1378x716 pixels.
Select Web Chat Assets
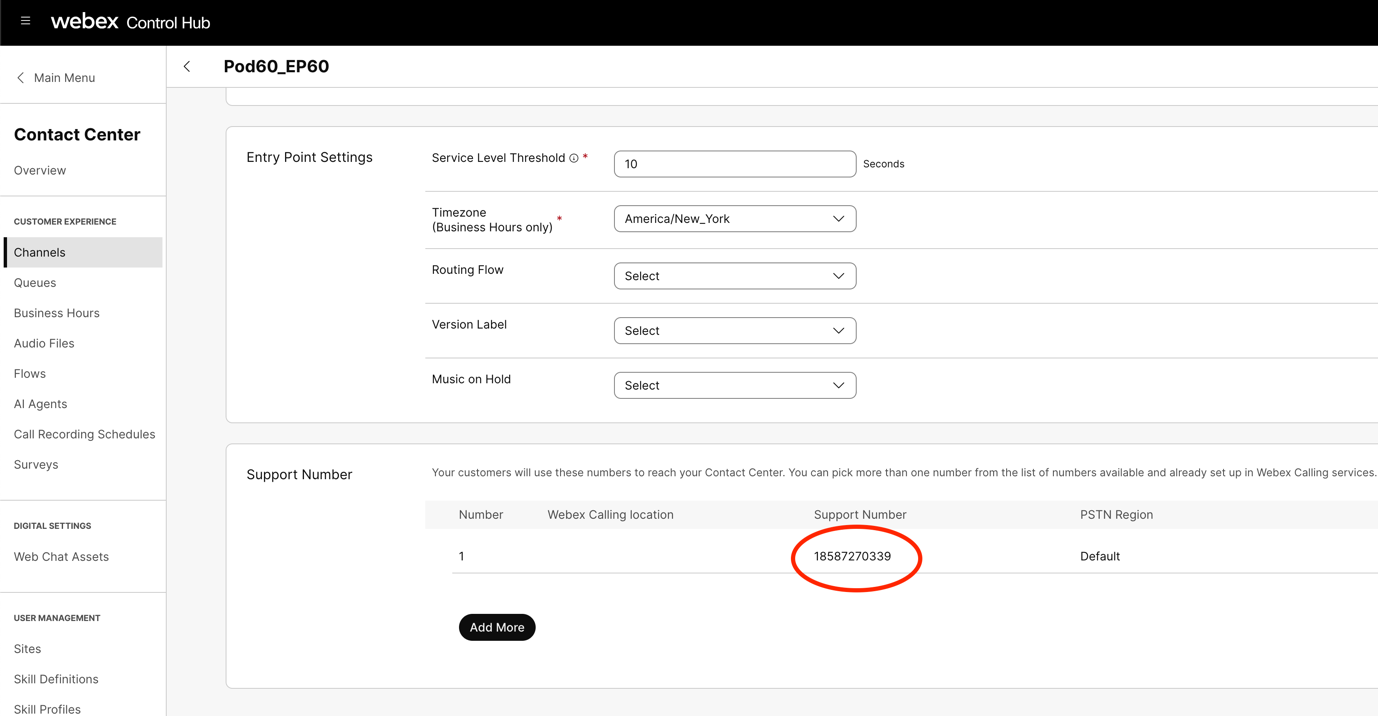[x=61, y=557]
